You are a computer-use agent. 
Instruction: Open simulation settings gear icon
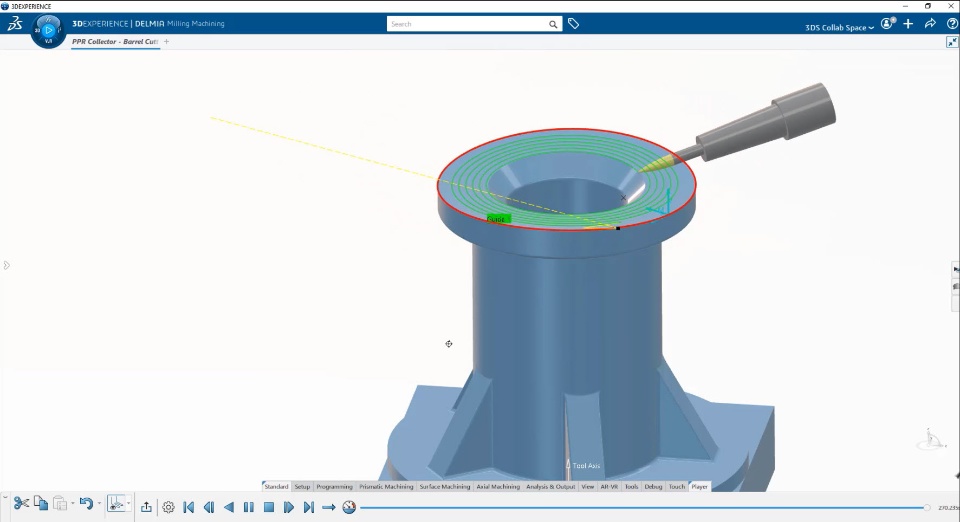pos(168,507)
